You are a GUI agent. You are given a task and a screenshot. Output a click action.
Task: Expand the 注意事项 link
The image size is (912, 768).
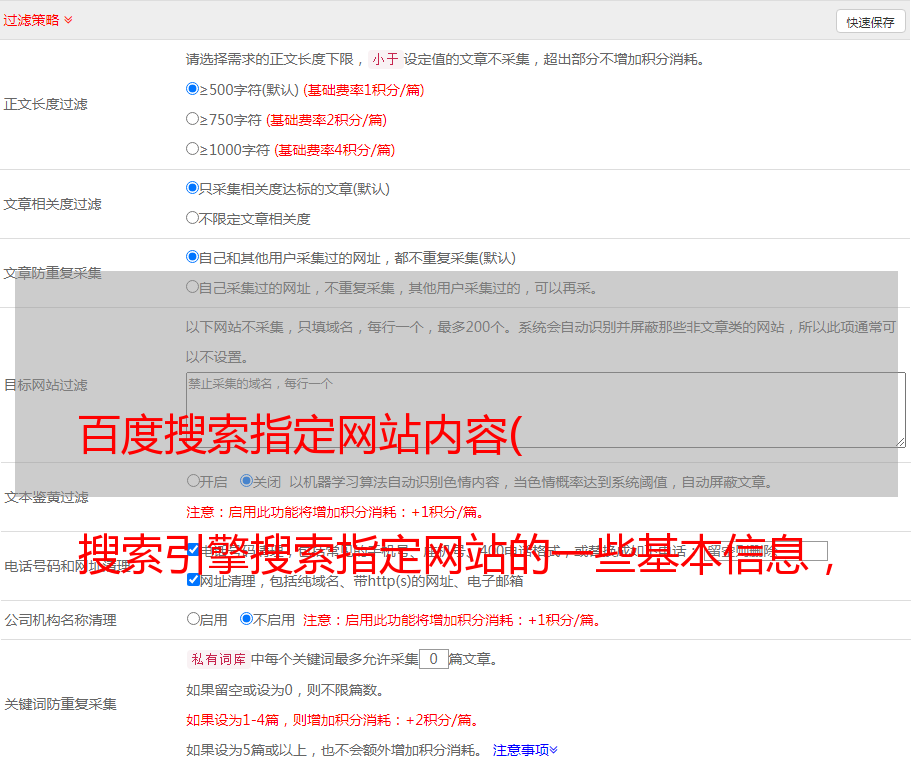coord(525,750)
